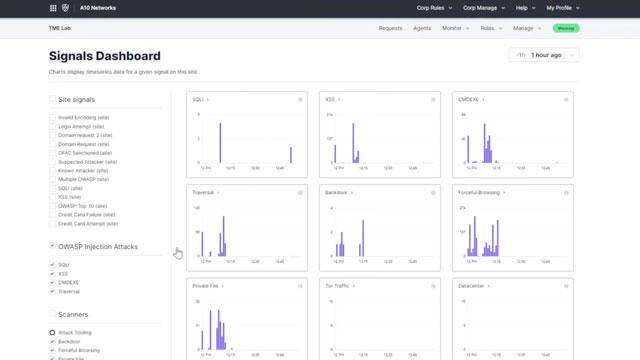
Task: Open the apps grid icon
Action: [x=53, y=8]
